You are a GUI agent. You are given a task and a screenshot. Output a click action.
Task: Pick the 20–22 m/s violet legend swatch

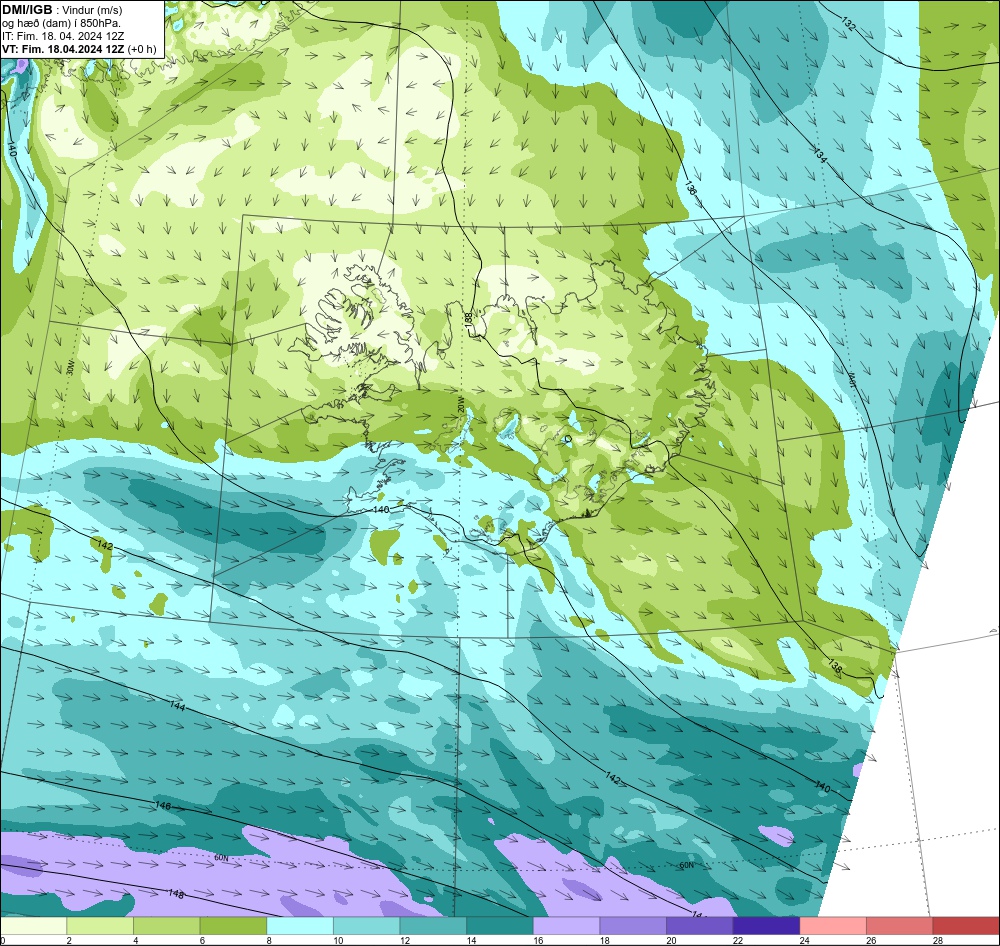700,926
